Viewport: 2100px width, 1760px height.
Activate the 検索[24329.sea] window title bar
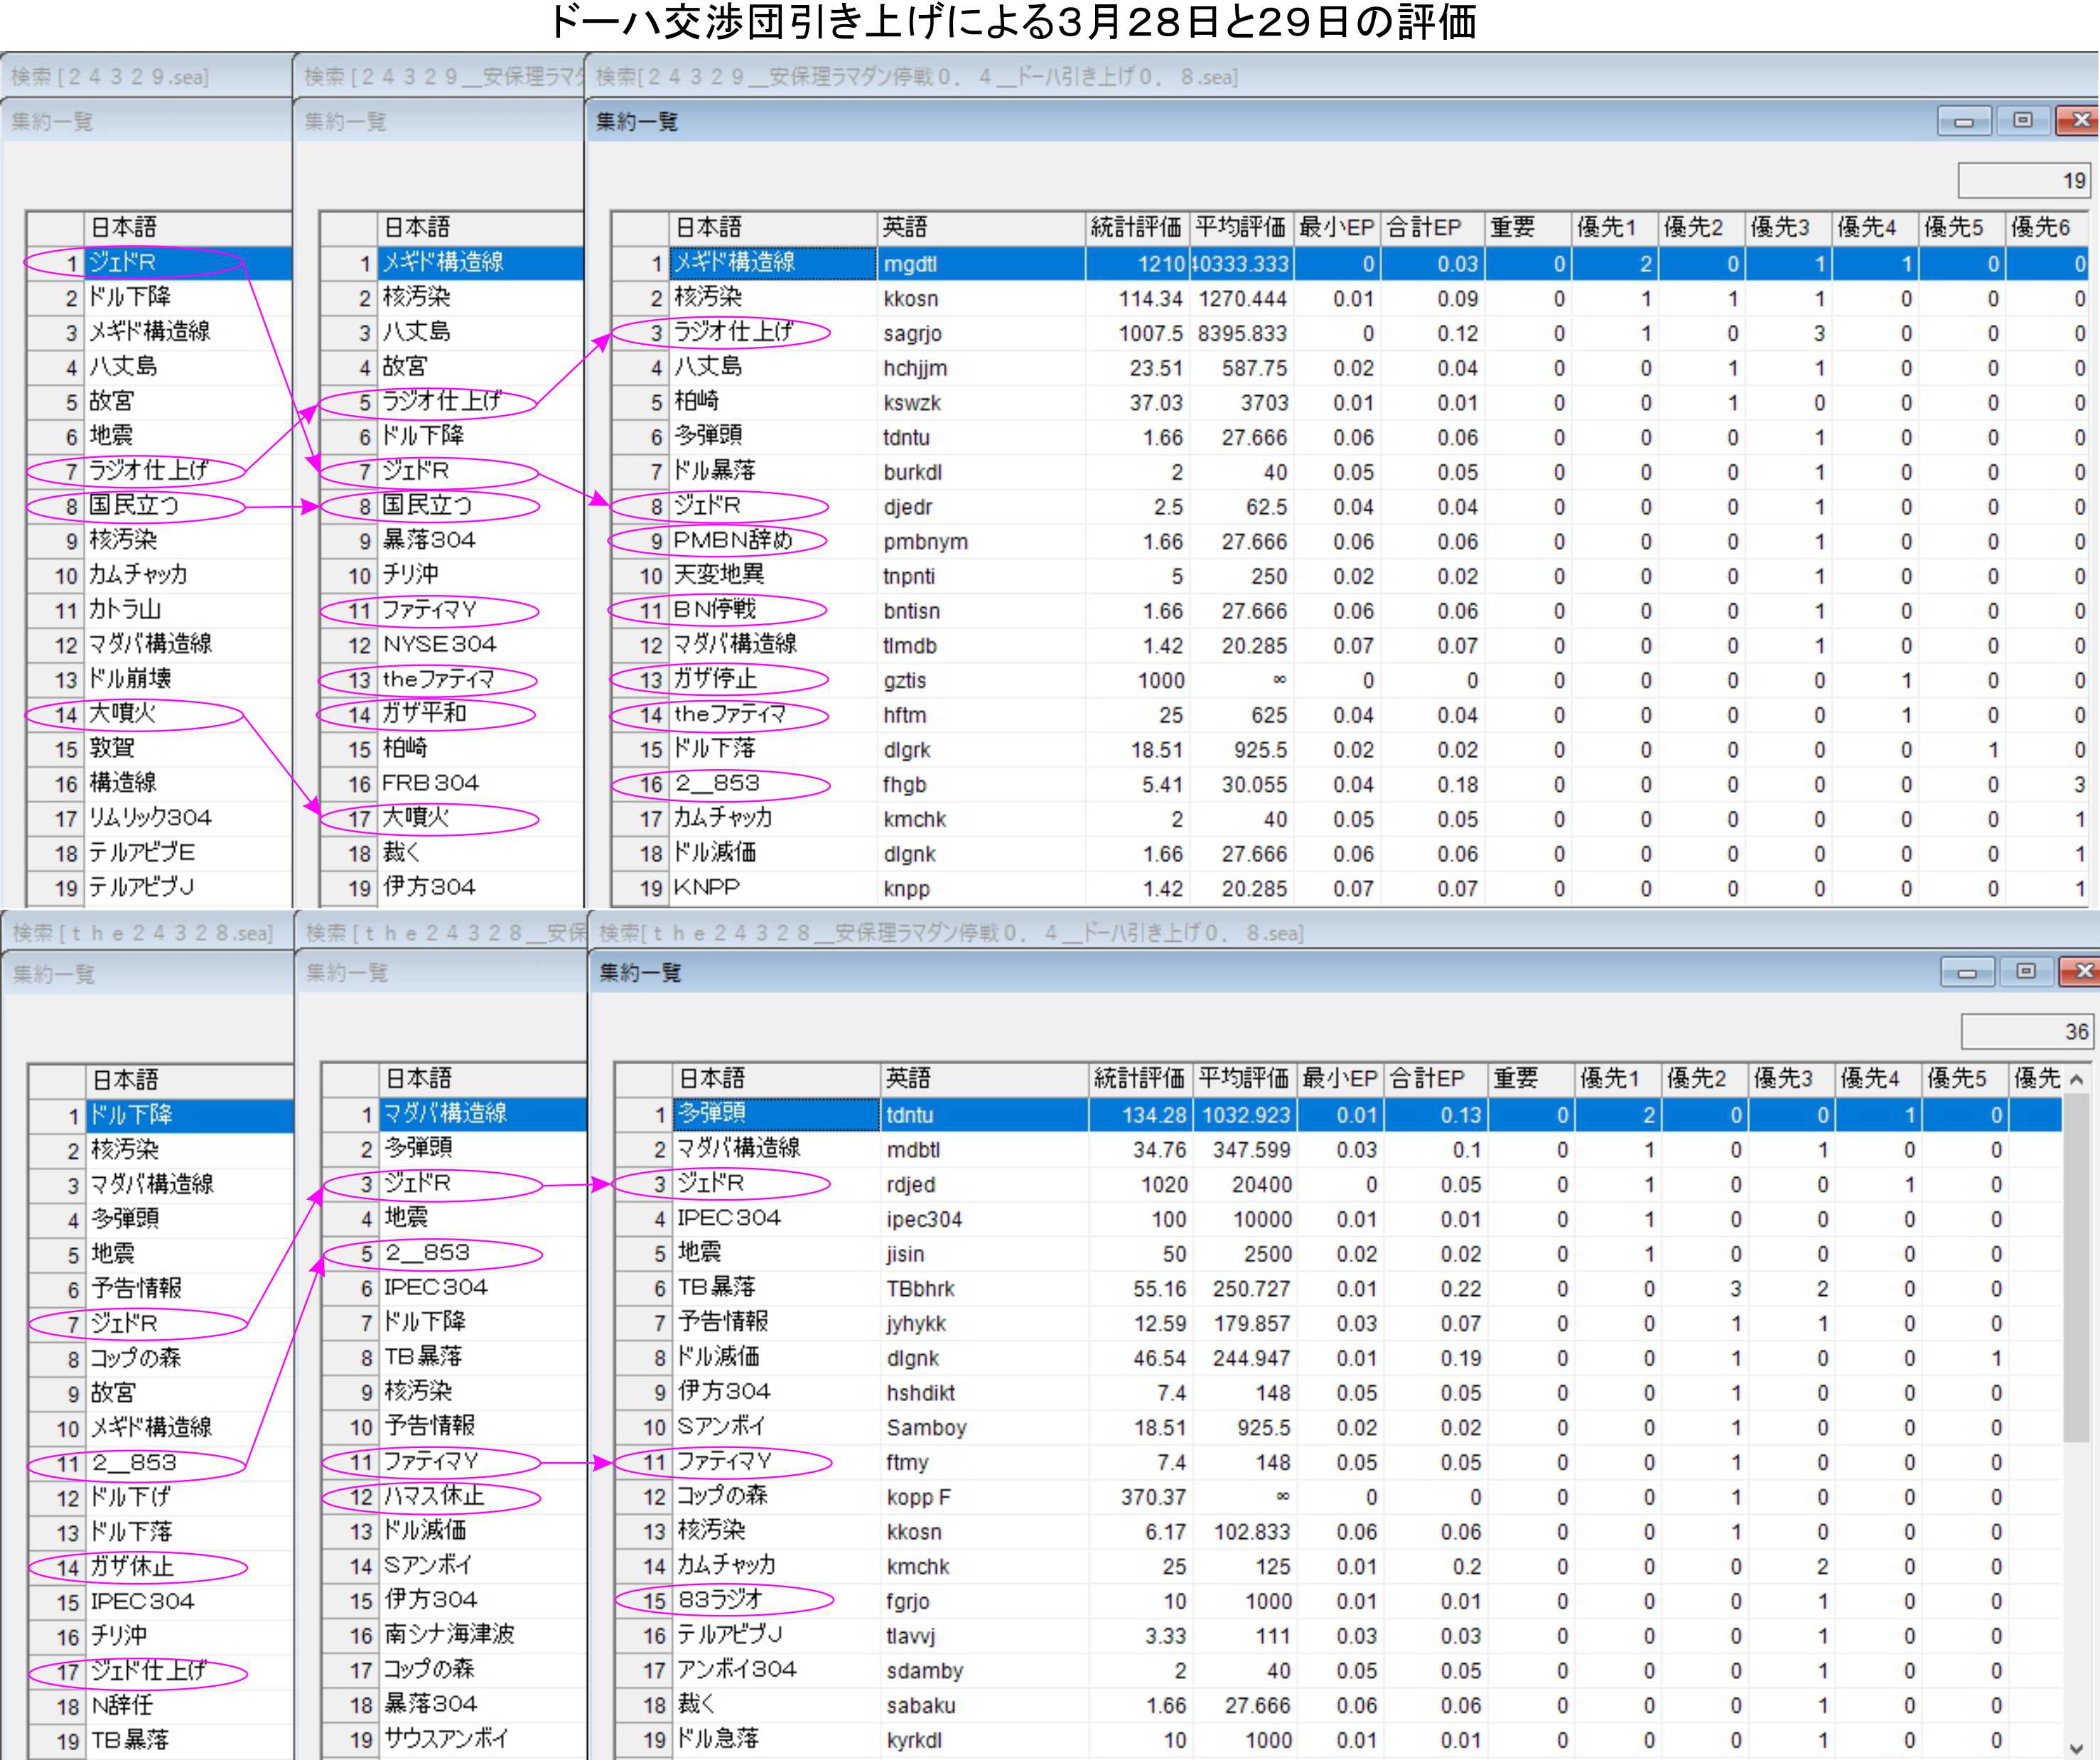146,76
